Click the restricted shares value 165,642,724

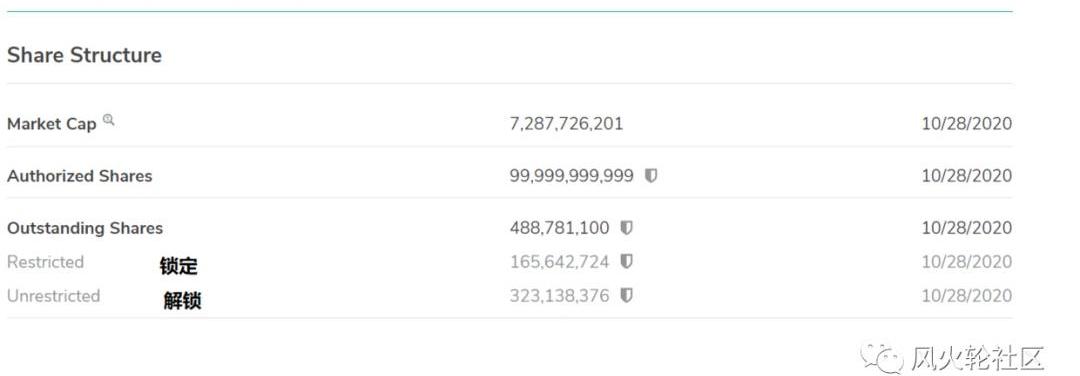pos(559,262)
